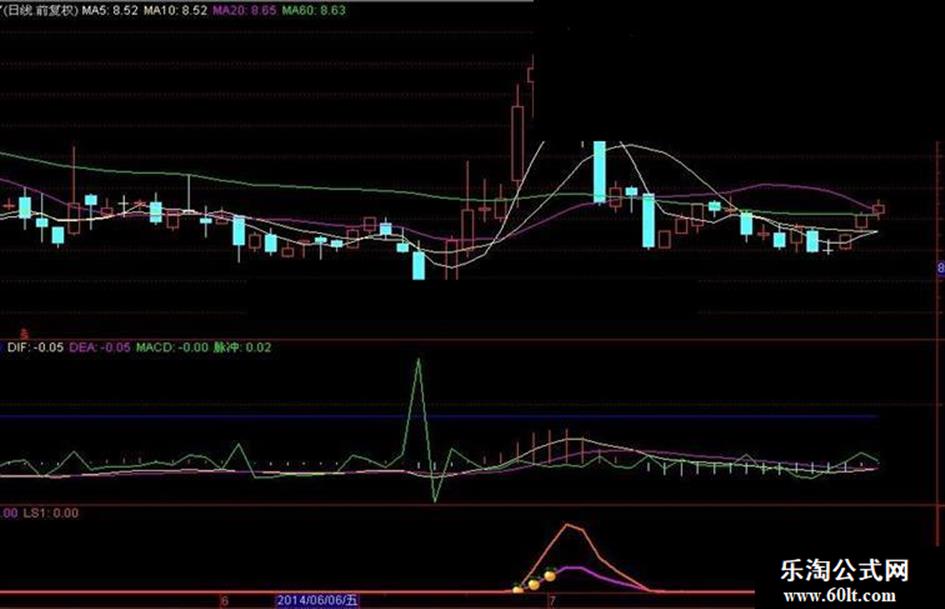Click the MA10: 8.52 indicator label
945x609 pixels.
click(175, 10)
